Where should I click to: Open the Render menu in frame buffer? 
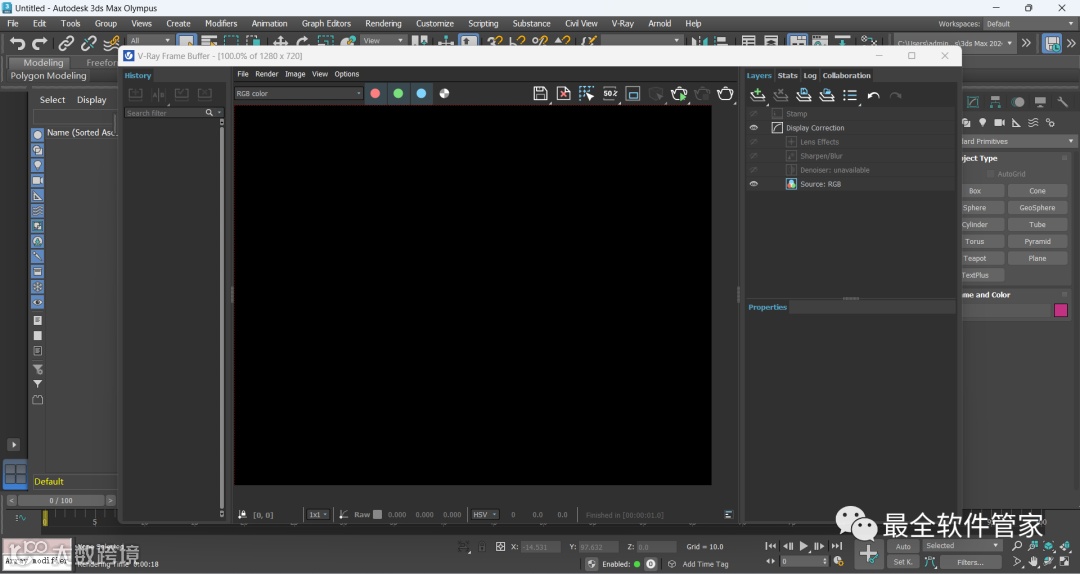(x=266, y=74)
